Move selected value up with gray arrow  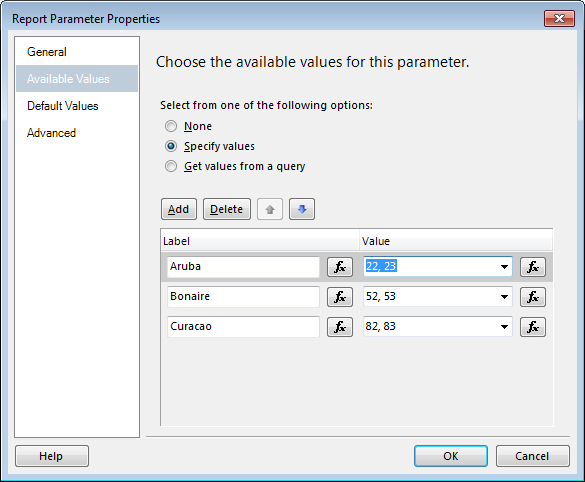(270, 209)
